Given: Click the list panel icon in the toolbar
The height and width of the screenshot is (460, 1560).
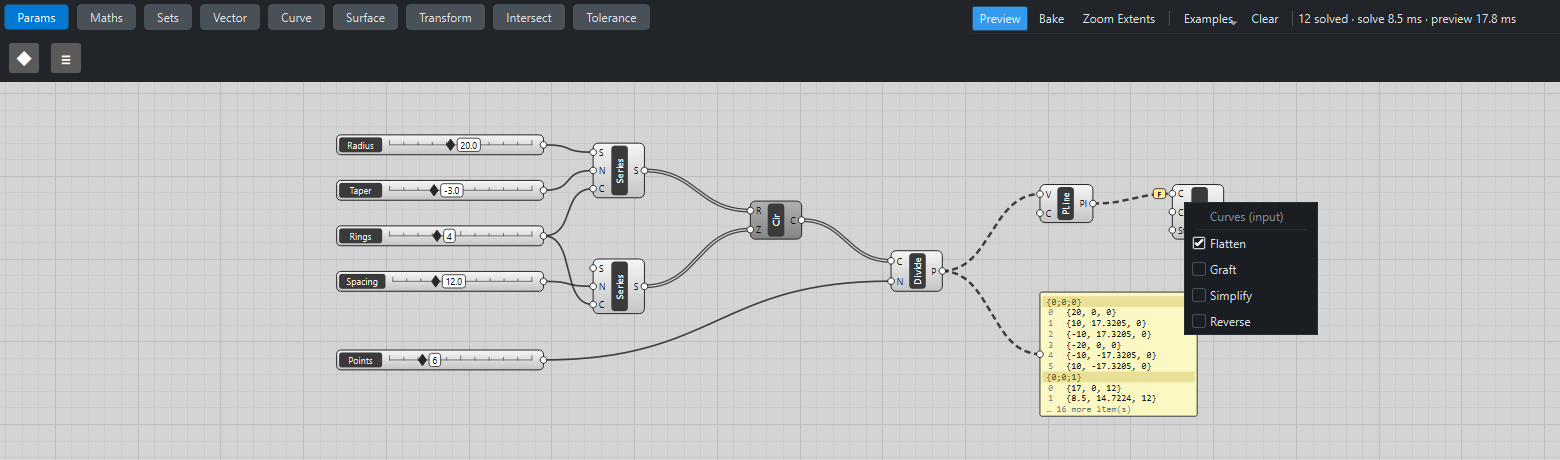Looking at the screenshot, I should click(66, 58).
